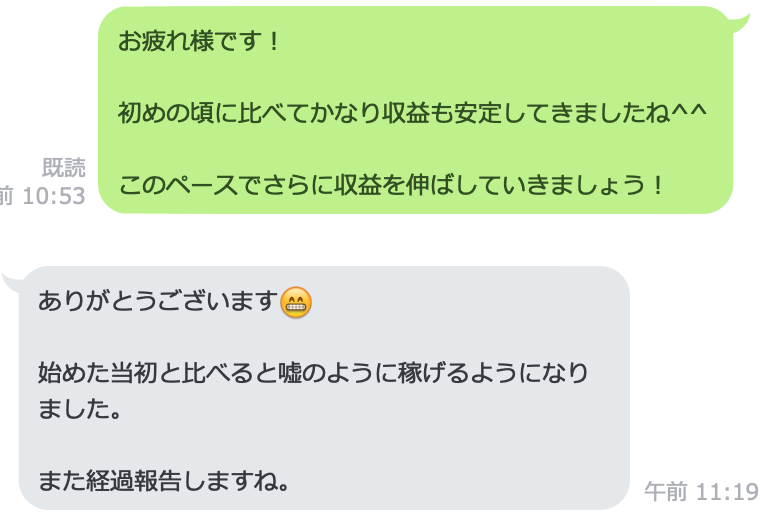Click the line starting 始めた当初と比べると

313,373
